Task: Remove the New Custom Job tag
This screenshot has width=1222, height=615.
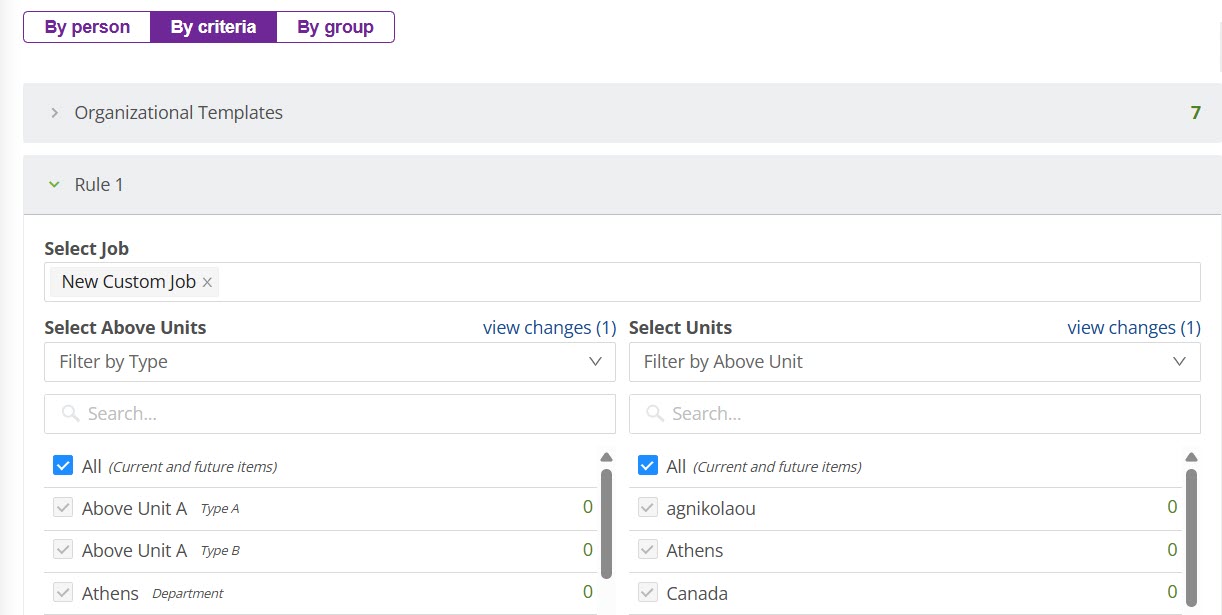Action: pos(207,283)
